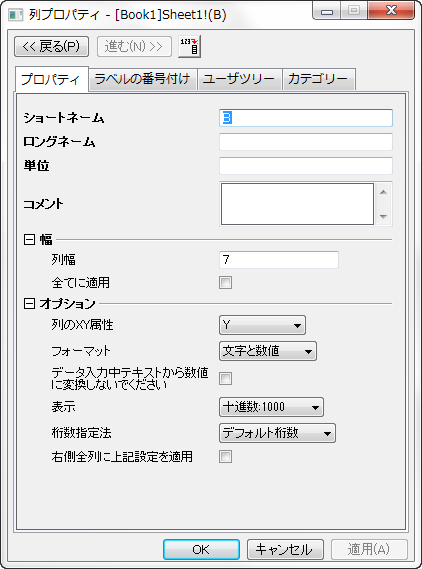Click the キャンセル button

[285, 549]
